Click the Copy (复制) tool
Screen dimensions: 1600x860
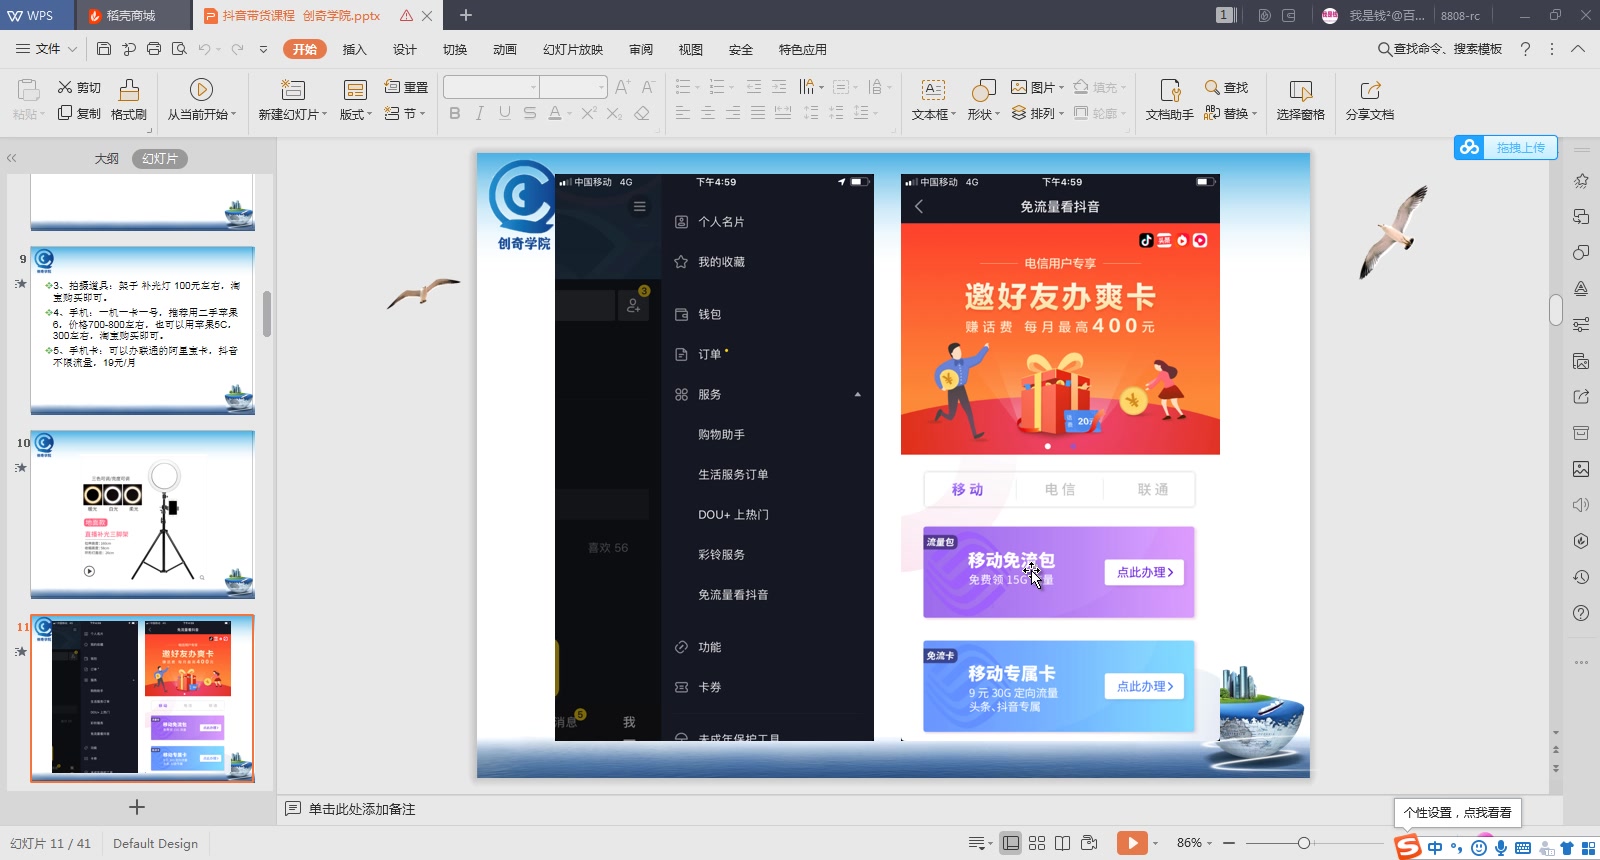tap(79, 114)
